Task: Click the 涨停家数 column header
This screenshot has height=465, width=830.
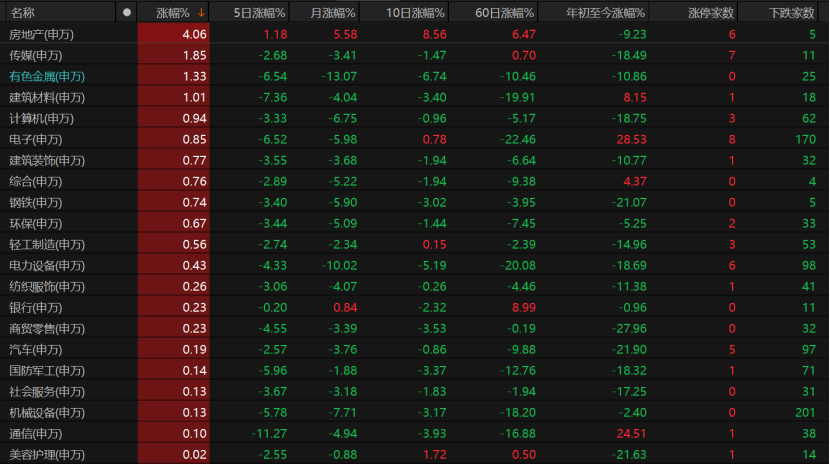Action: tap(711, 13)
